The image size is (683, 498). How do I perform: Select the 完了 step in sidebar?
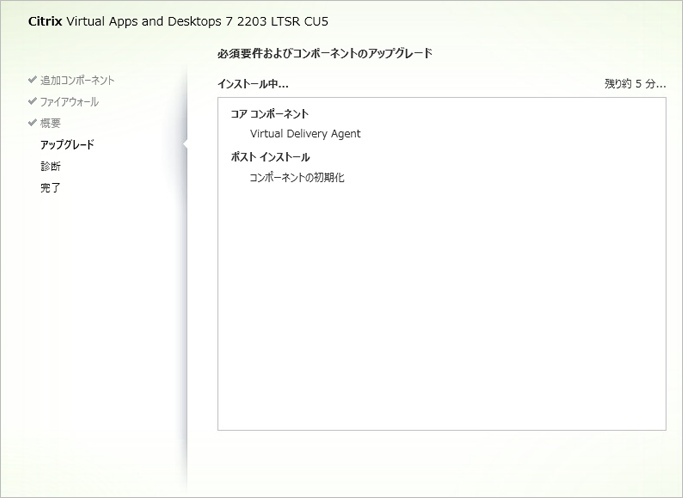[50, 188]
